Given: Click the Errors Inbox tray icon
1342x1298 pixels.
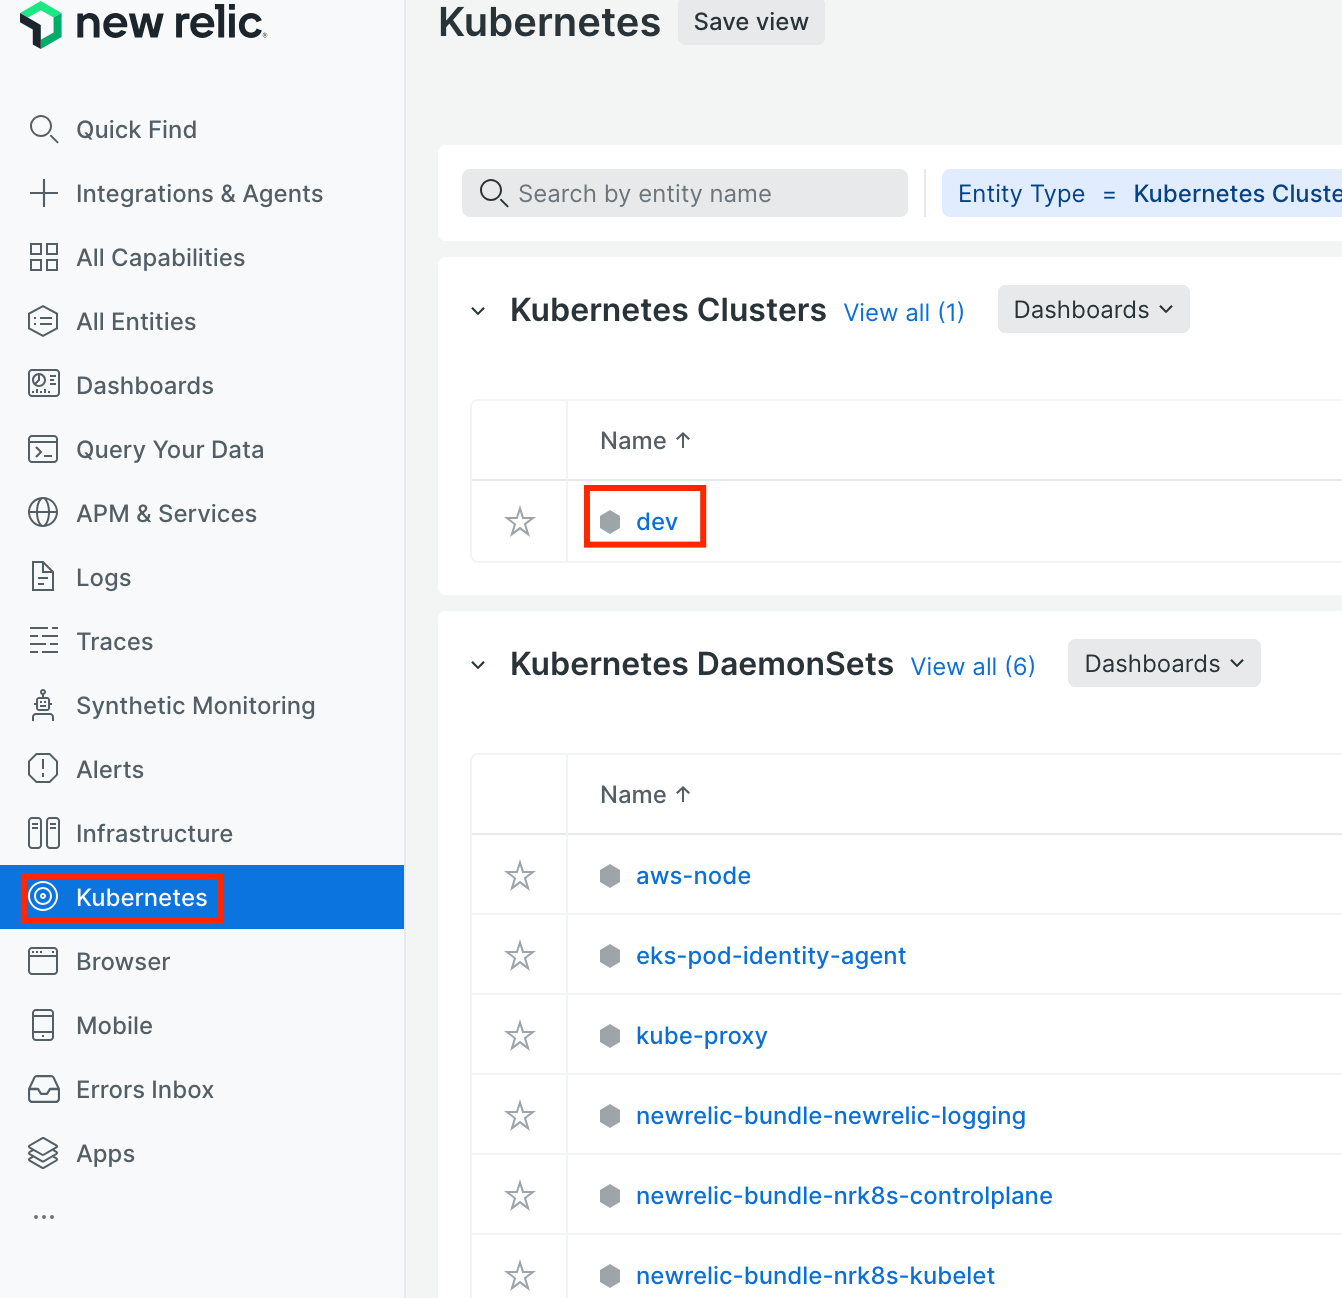Looking at the screenshot, I should [43, 1089].
